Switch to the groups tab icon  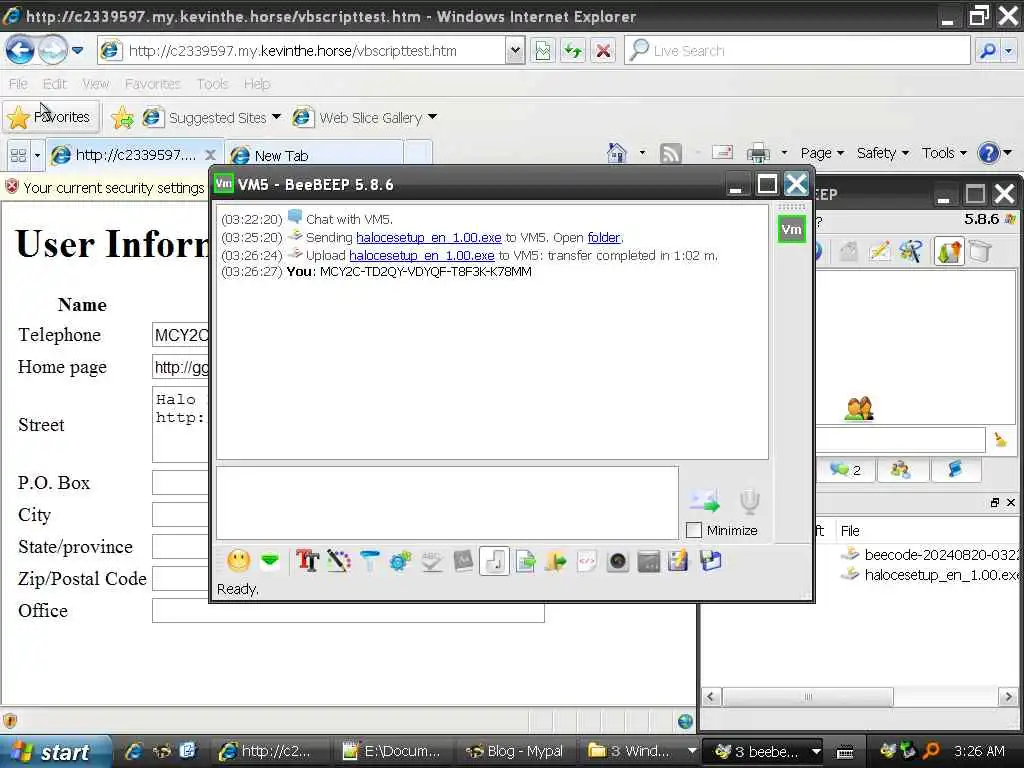point(901,470)
